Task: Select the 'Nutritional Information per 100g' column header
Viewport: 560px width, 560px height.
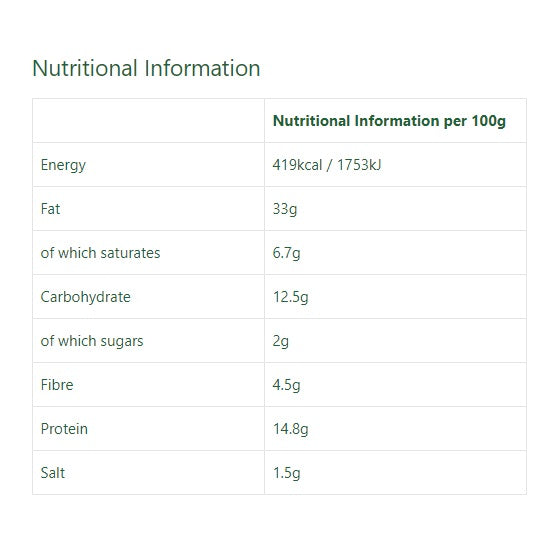Action: pyautogui.click(x=389, y=121)
